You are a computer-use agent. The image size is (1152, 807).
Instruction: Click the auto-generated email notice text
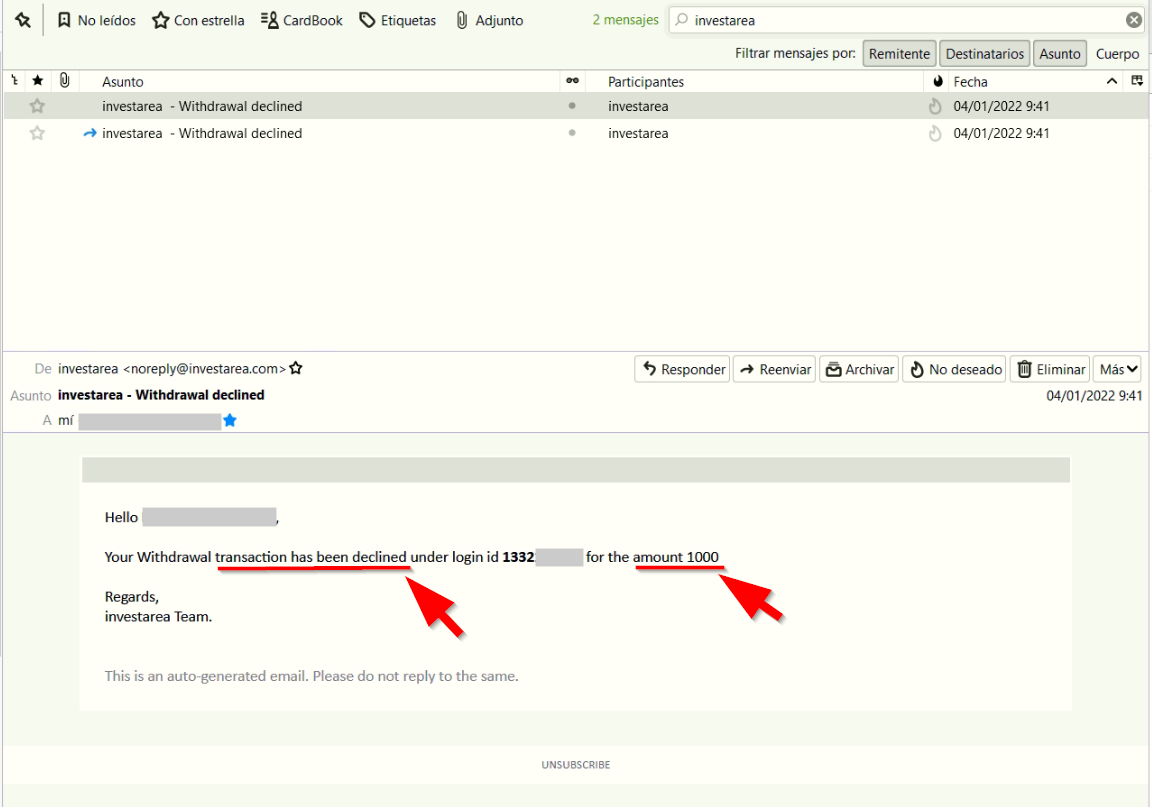pos(312,675)
